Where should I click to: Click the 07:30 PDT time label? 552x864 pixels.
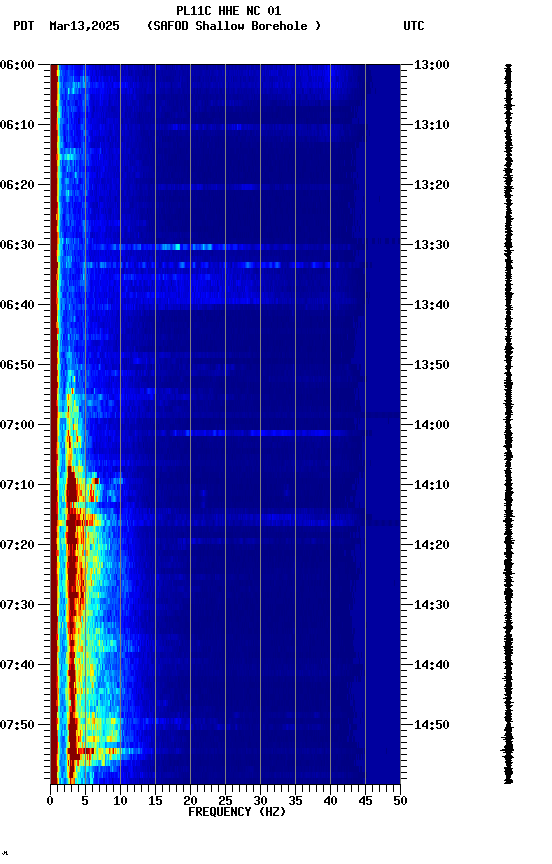click(x=17, y=605)
